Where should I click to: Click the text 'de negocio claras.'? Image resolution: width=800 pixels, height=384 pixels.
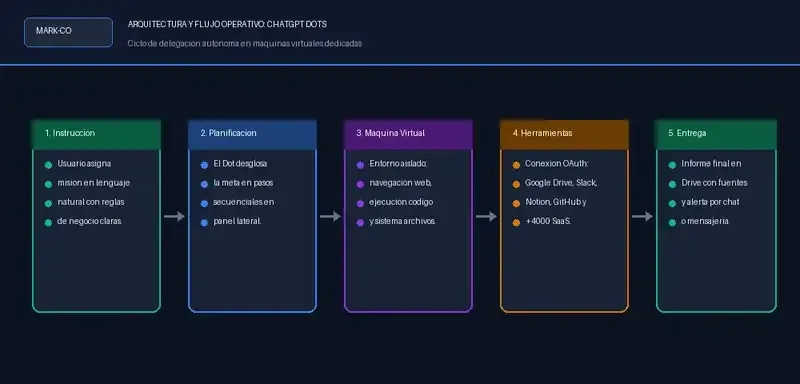tap(90, 221)
